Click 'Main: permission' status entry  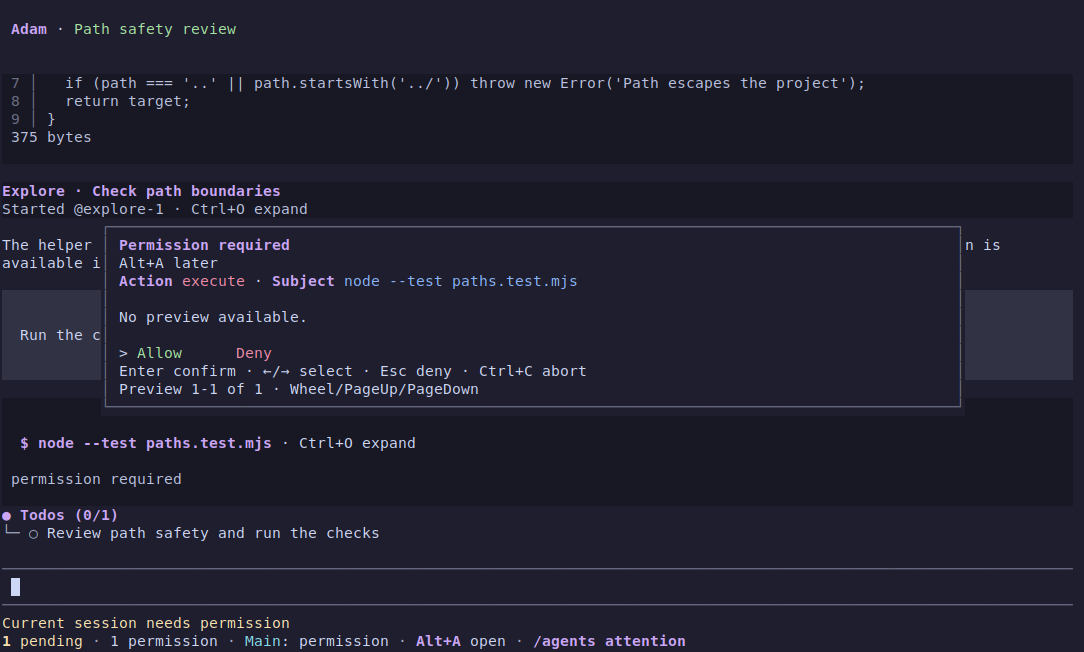click(x=317, y=641)
